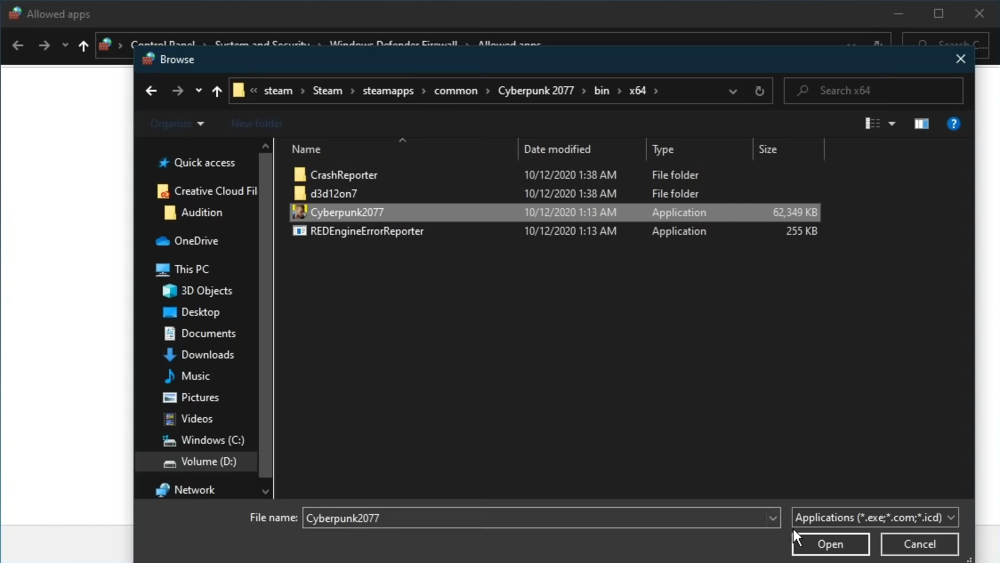Open the CrashReporter folder
The height and width of the screenshot is (563, 1000).
[x=343, y=175]
